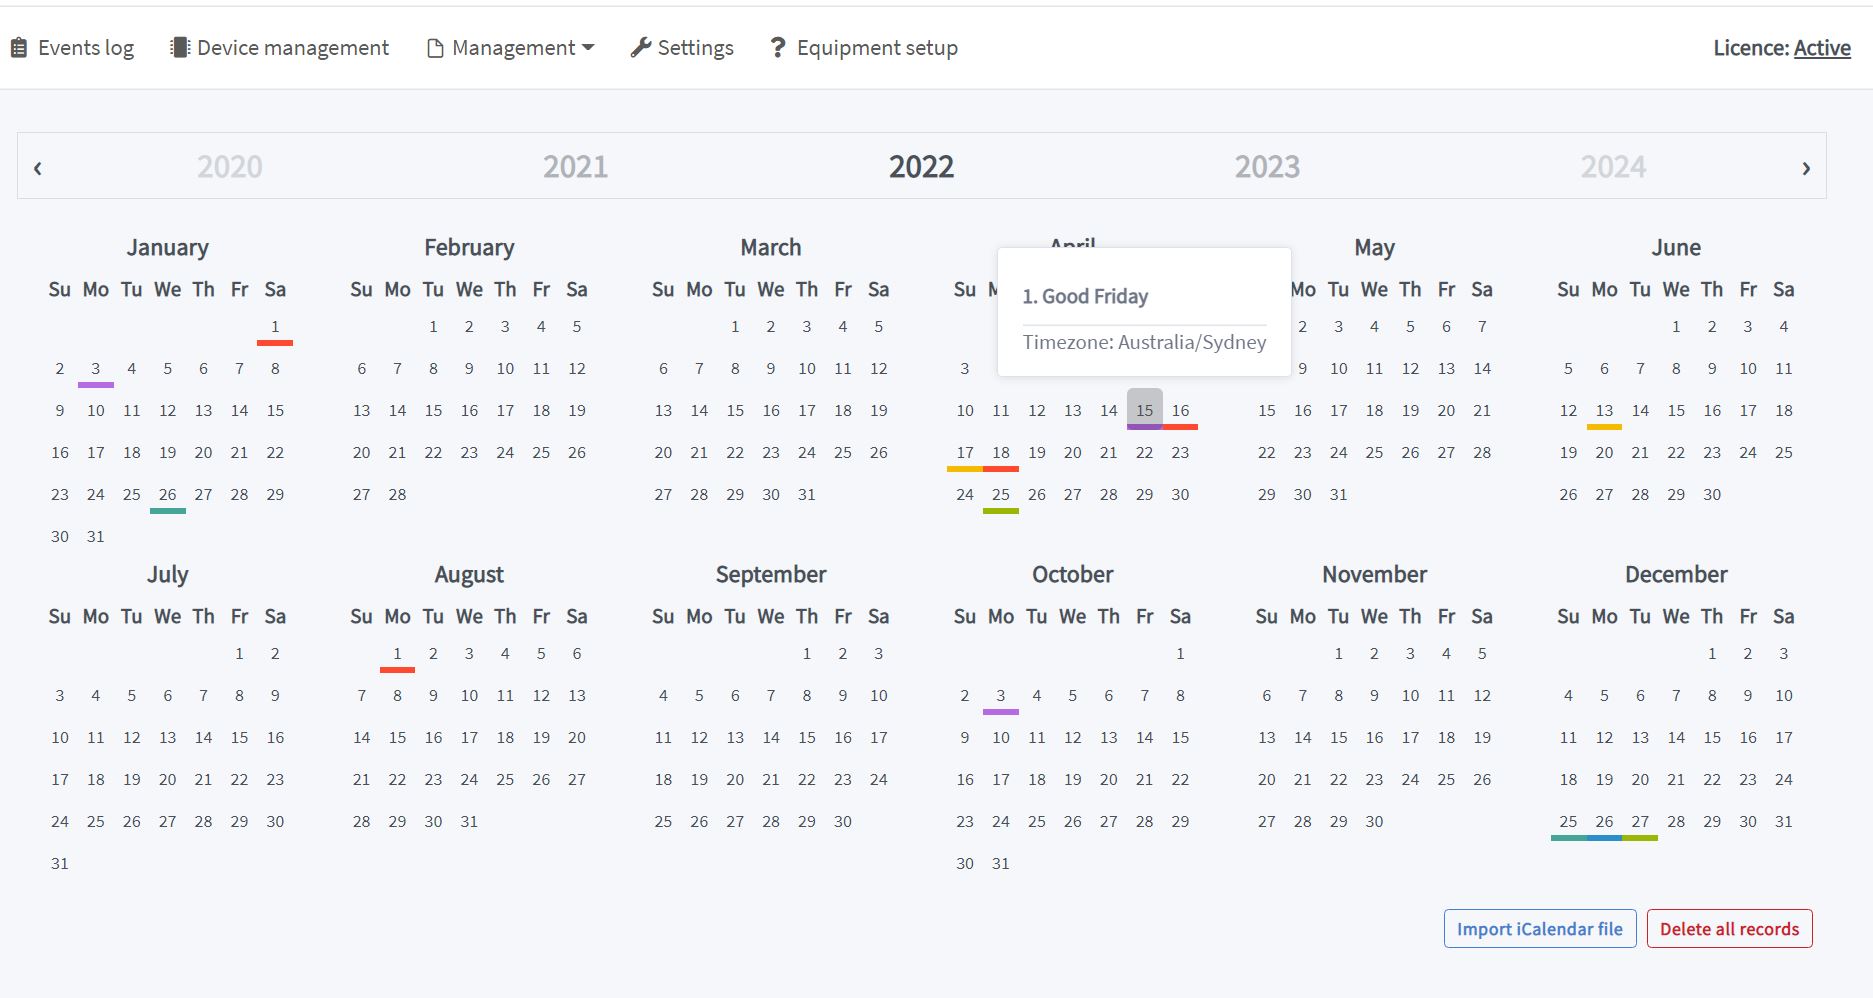Click Import iCalendar file button
The height and width of the screenshot is (998, 1873).
[1539, 929]
